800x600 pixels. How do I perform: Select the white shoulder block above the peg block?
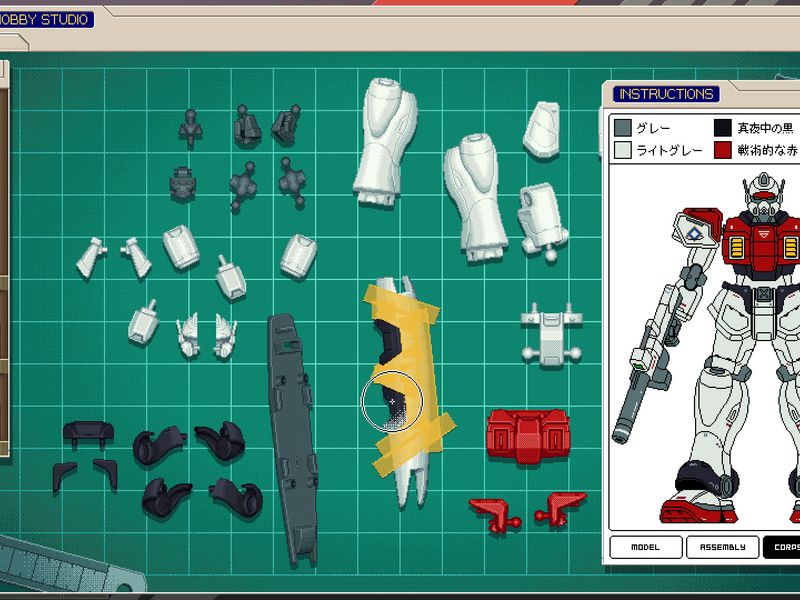[181, 247]
